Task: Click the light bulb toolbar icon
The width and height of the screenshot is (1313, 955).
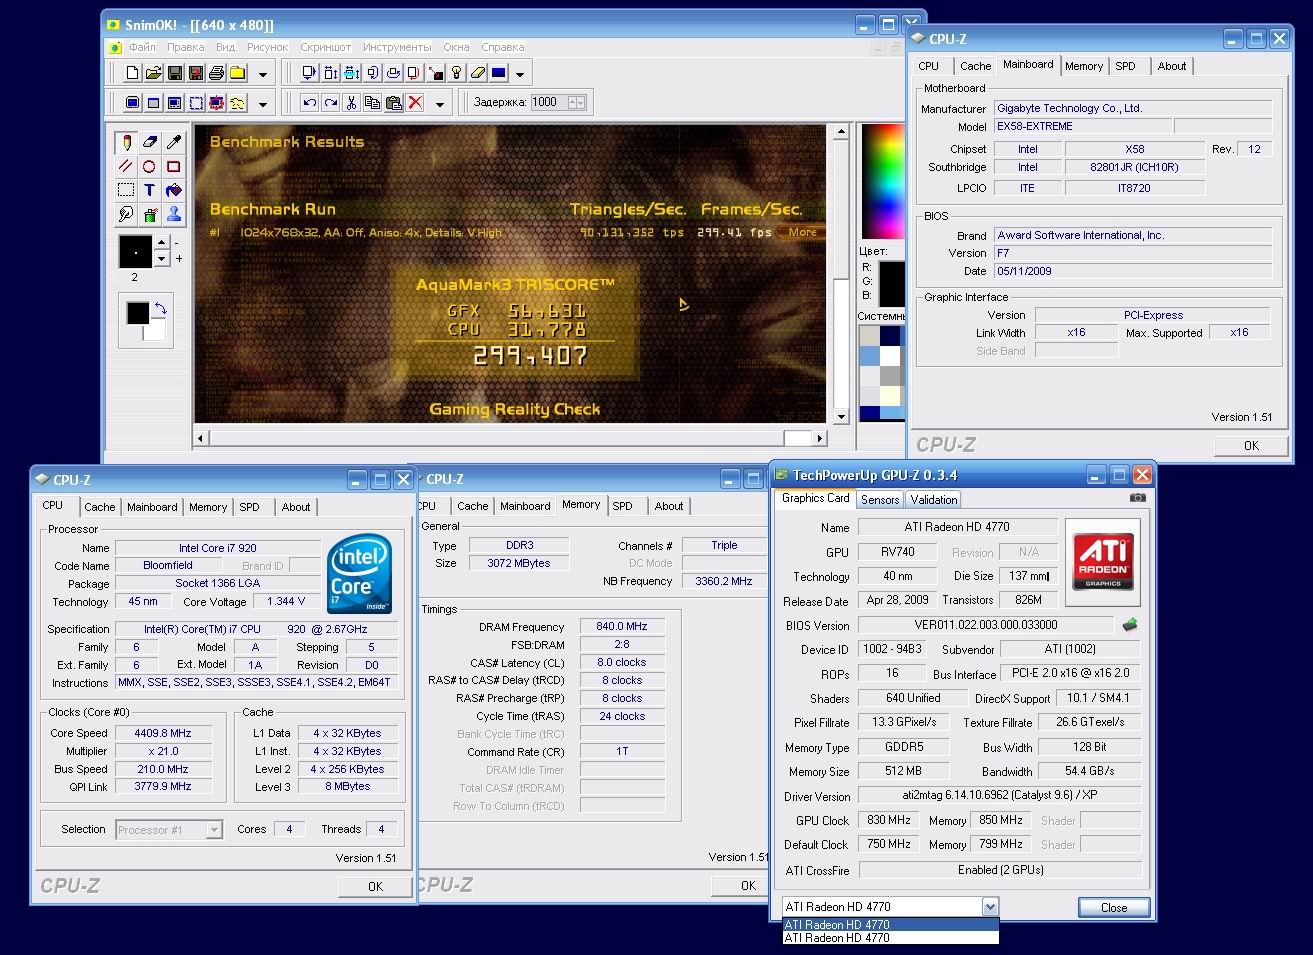Action: [x=456, y=73]
